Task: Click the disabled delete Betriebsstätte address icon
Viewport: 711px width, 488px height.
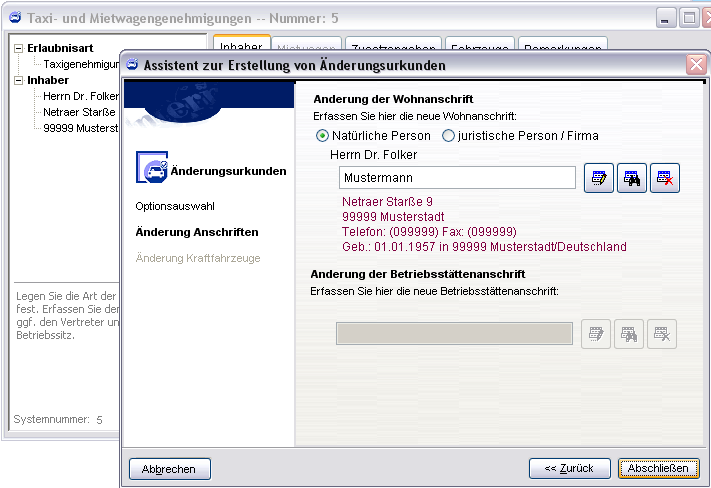Action: click(x=662, y=334)
